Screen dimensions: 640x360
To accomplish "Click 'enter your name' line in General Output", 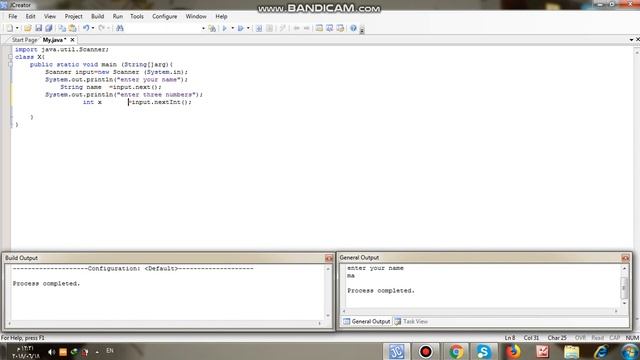I will tap(375, 268).
